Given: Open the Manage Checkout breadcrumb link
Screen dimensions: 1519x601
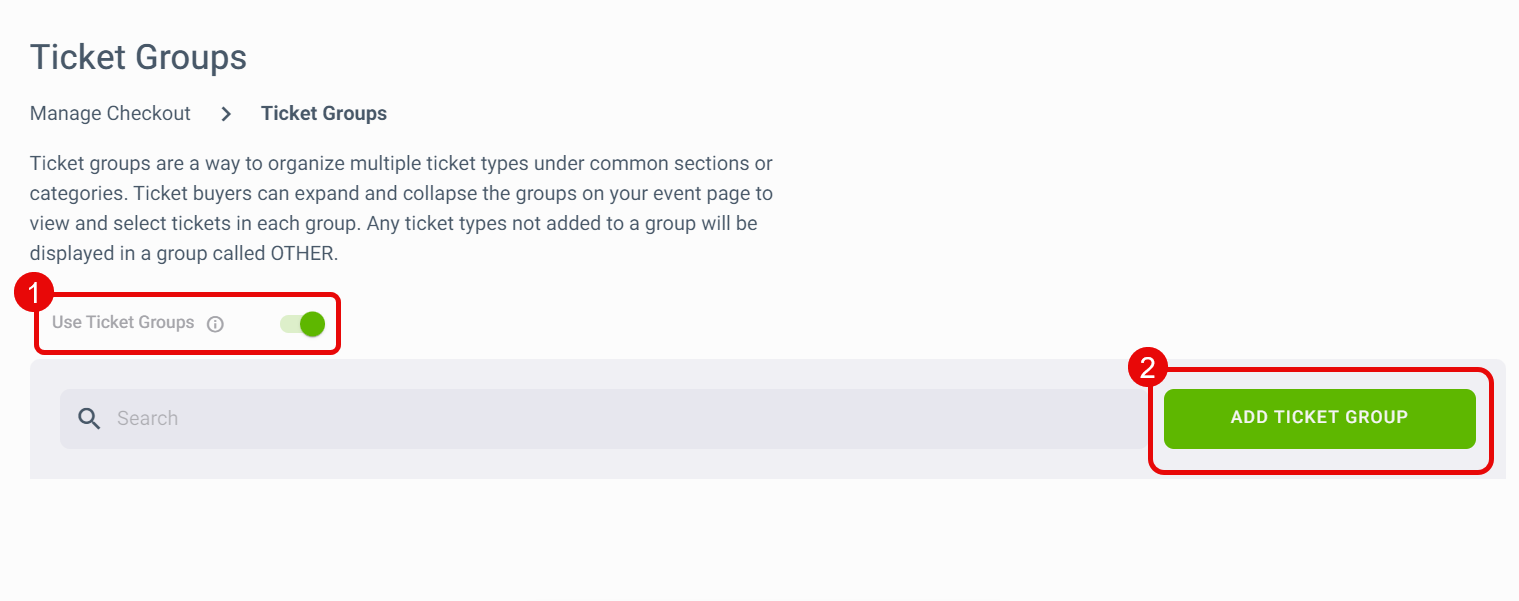Looking at the screenshot, I should click(110, 113).
